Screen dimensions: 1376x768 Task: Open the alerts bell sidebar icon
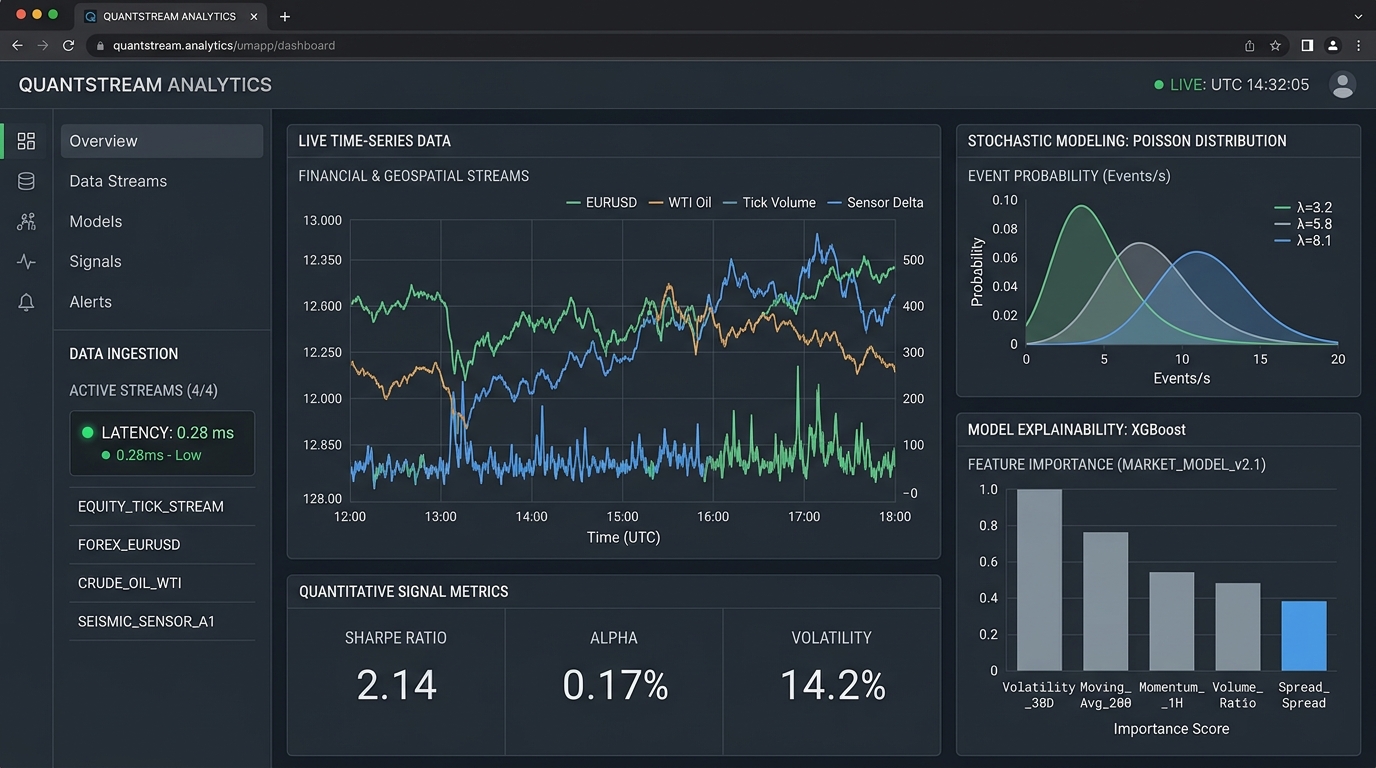point(26,302)
